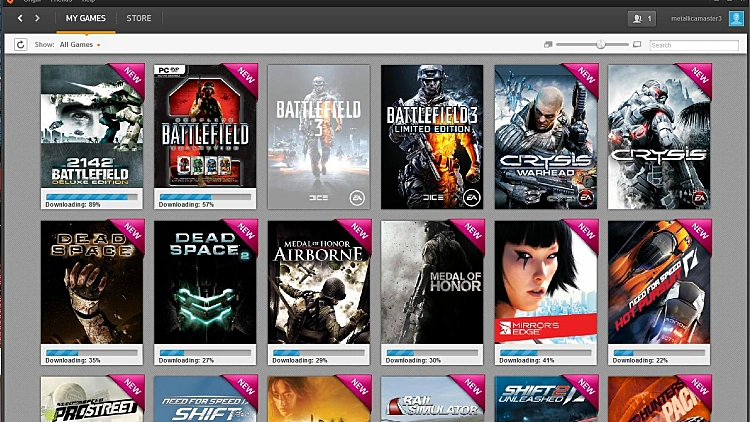Click the large thumbnails size icon

coord(637,45)
